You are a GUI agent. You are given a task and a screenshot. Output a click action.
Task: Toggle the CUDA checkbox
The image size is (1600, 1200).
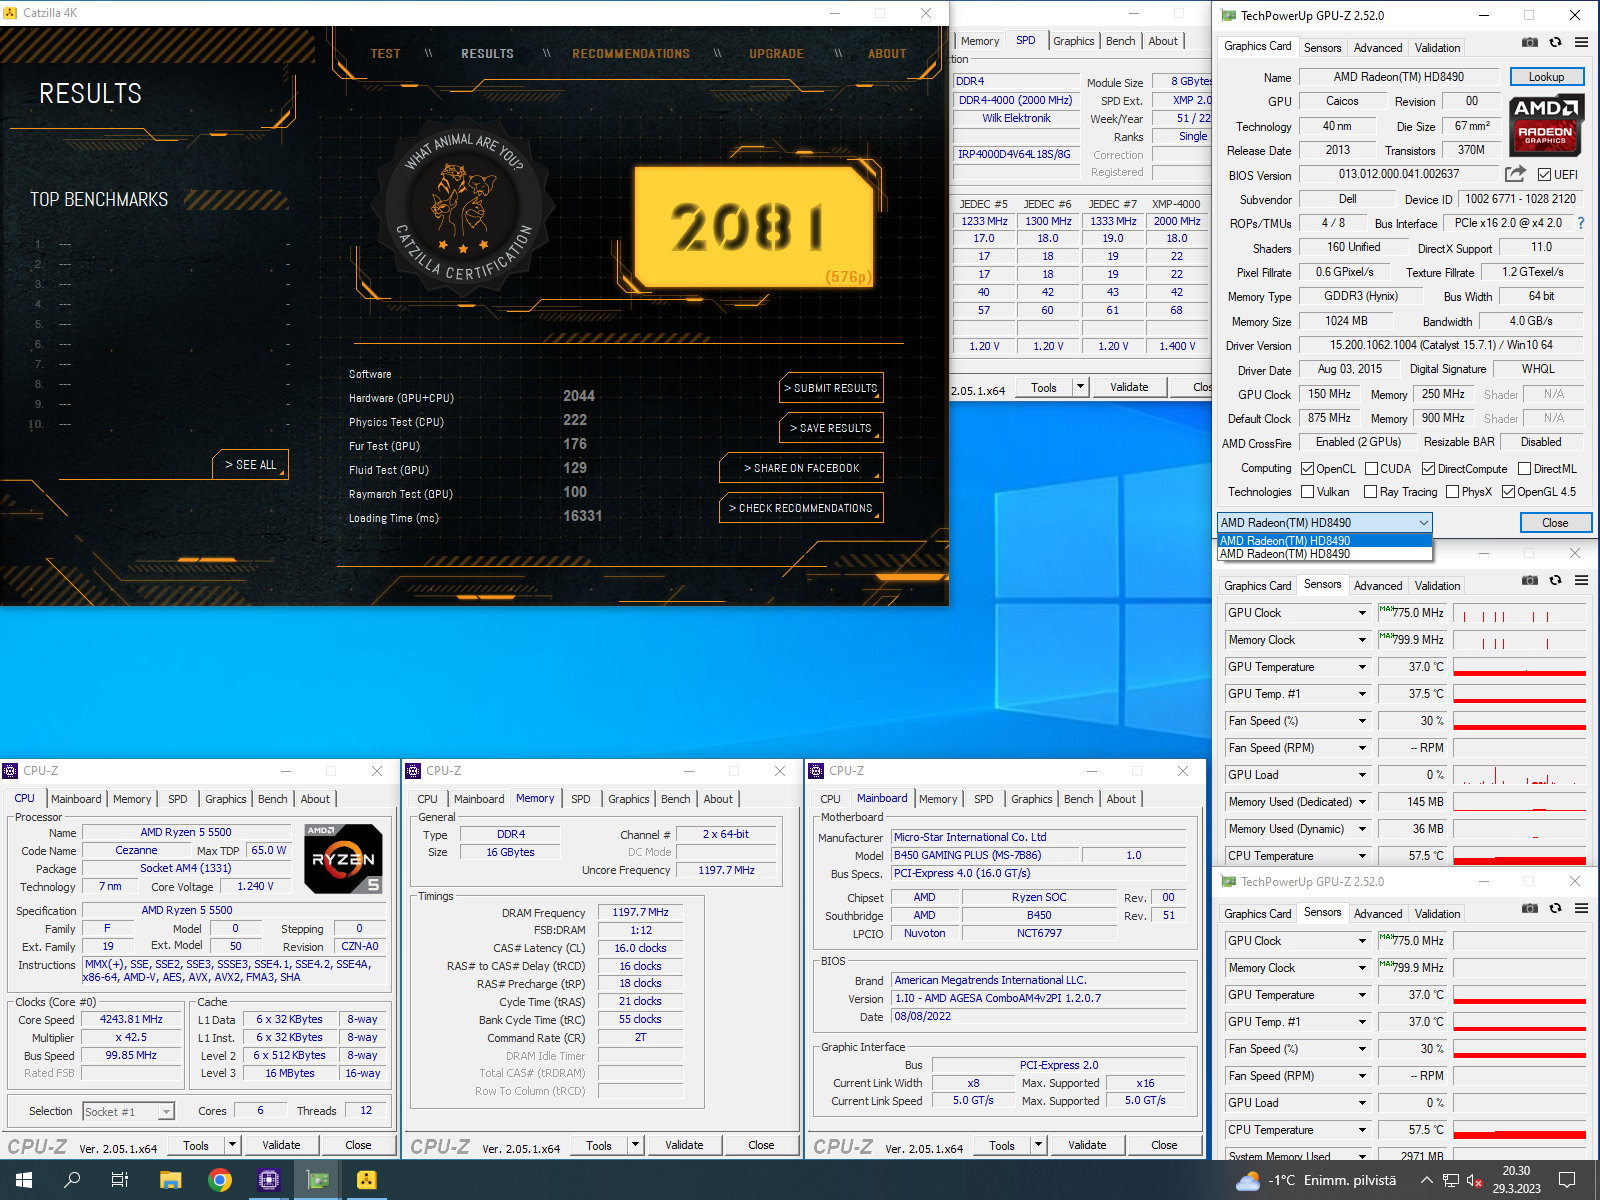(x=1371, y=468)
